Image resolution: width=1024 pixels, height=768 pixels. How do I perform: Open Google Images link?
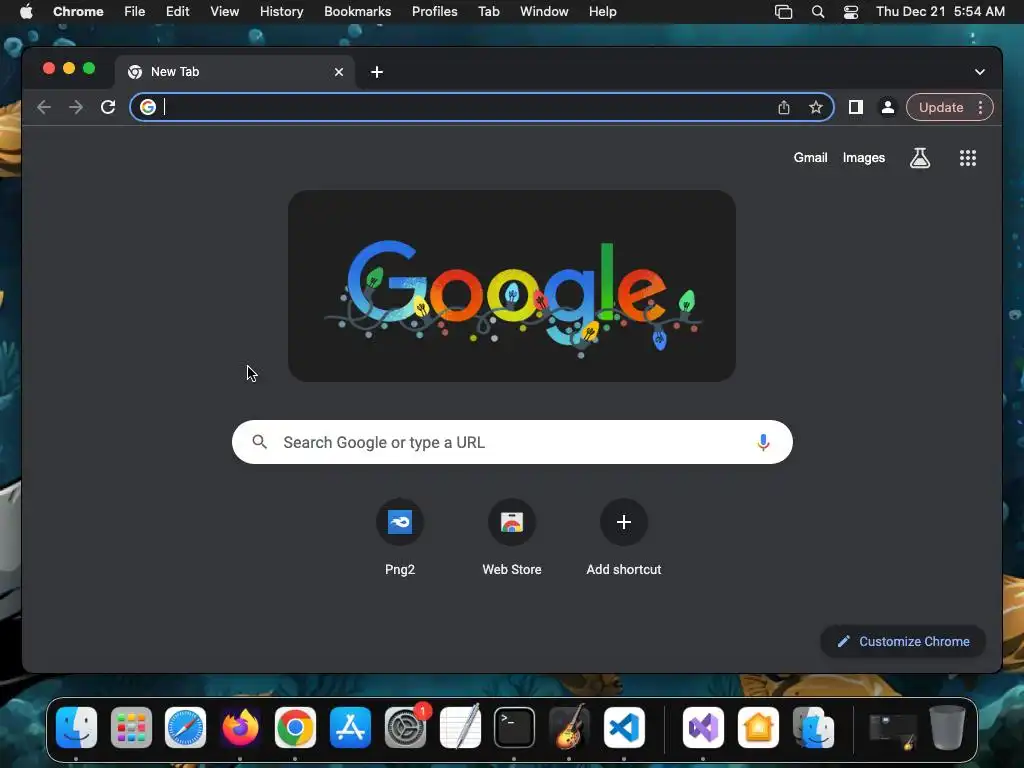[x=863, y=157]
